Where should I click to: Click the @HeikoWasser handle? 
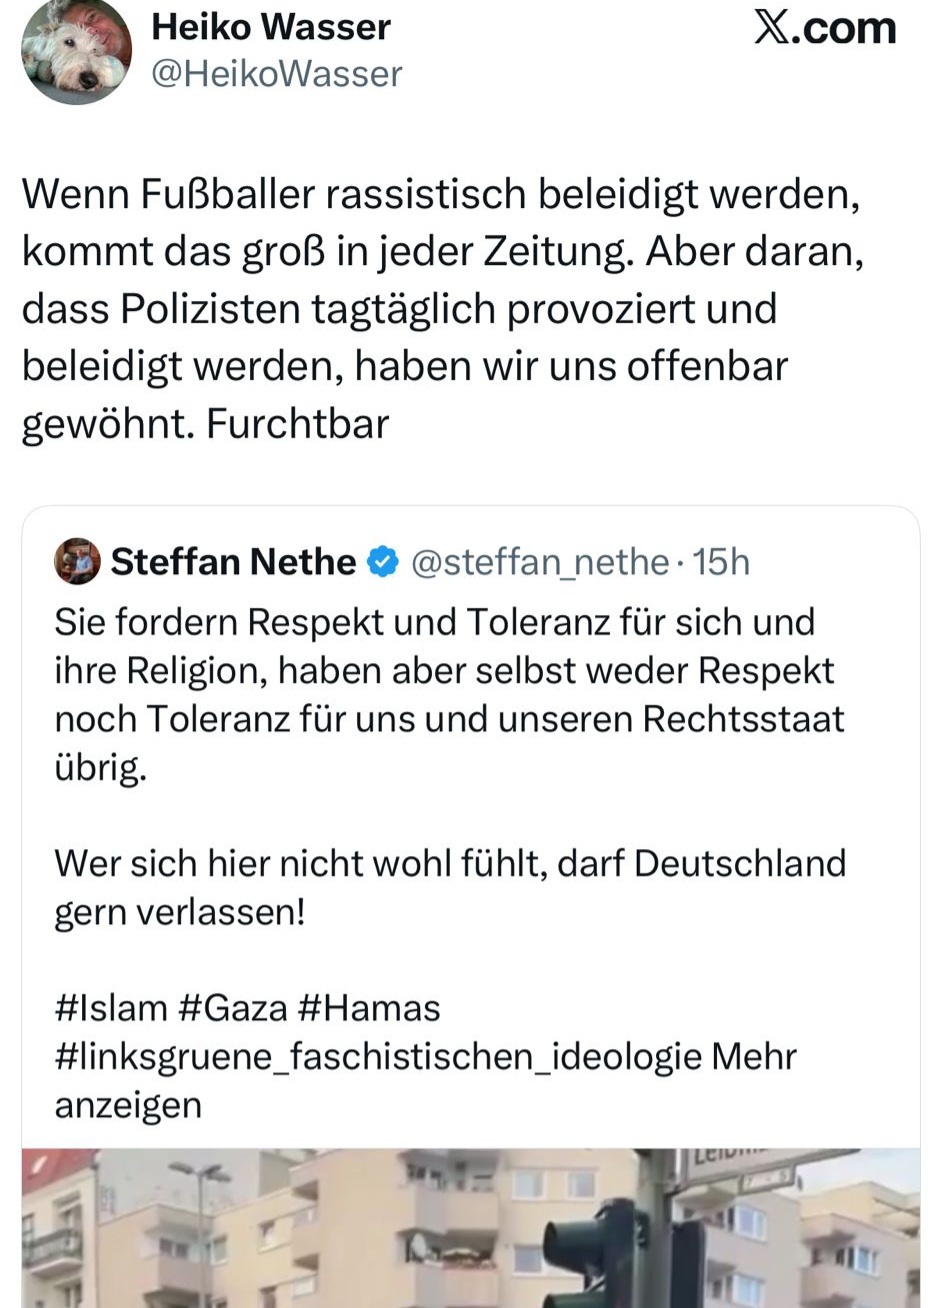tap(276, 74)
